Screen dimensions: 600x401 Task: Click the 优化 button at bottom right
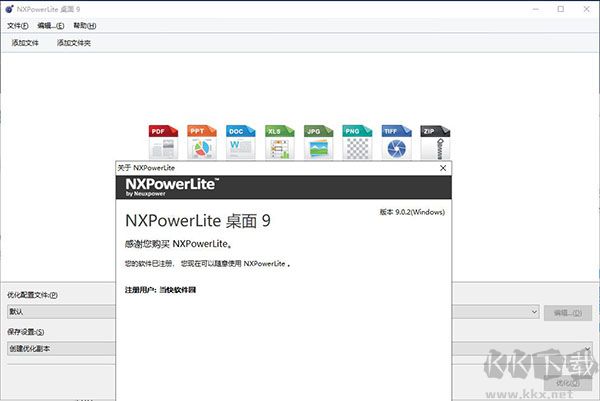tap(568, 383)
